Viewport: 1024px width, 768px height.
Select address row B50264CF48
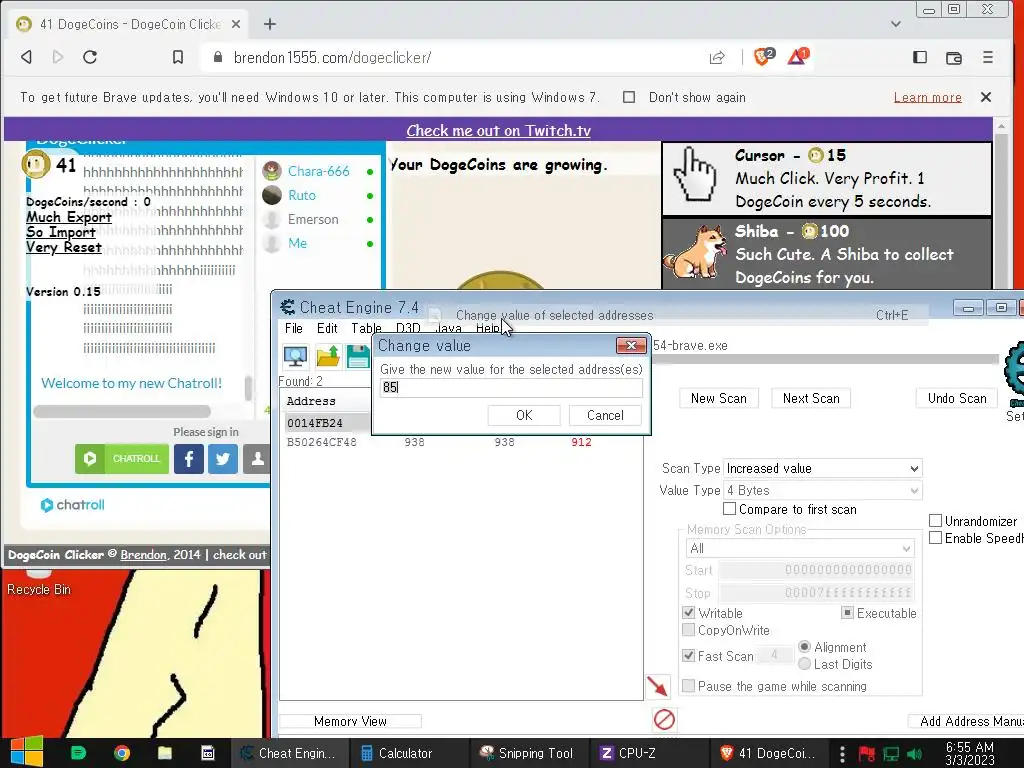coord(460,442)
